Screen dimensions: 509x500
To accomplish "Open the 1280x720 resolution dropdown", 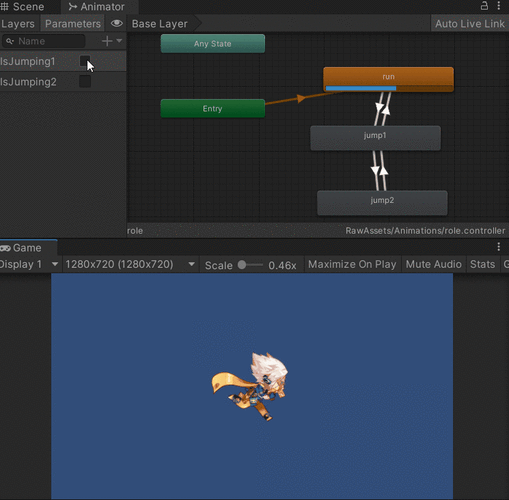I will (130, 264).
